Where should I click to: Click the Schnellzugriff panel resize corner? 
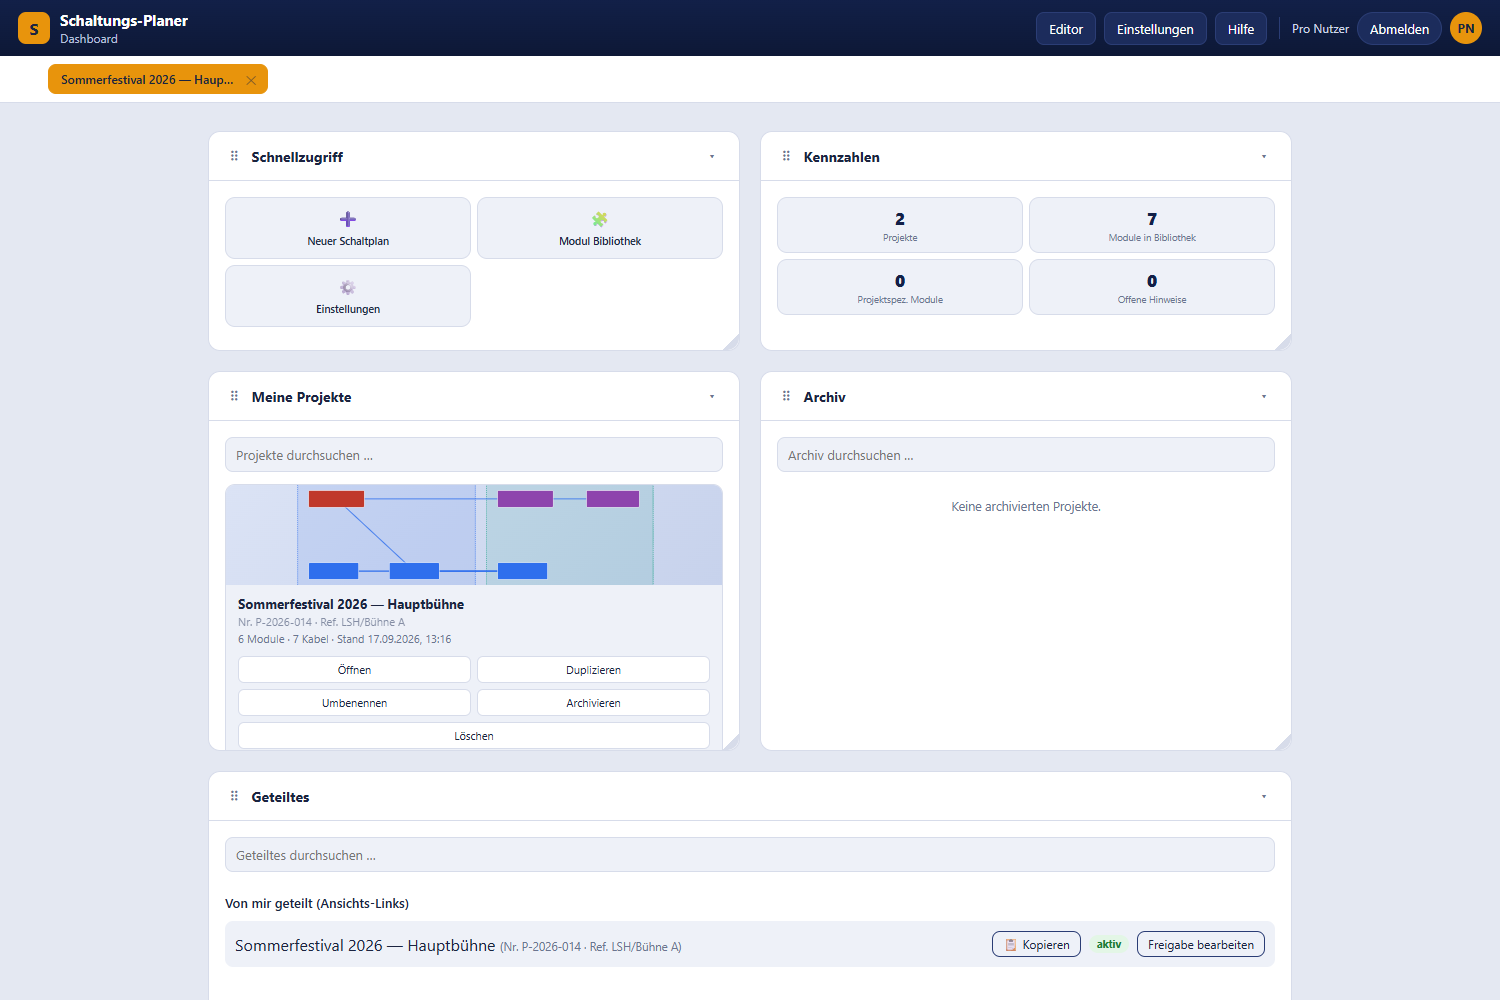coord(731,342)
